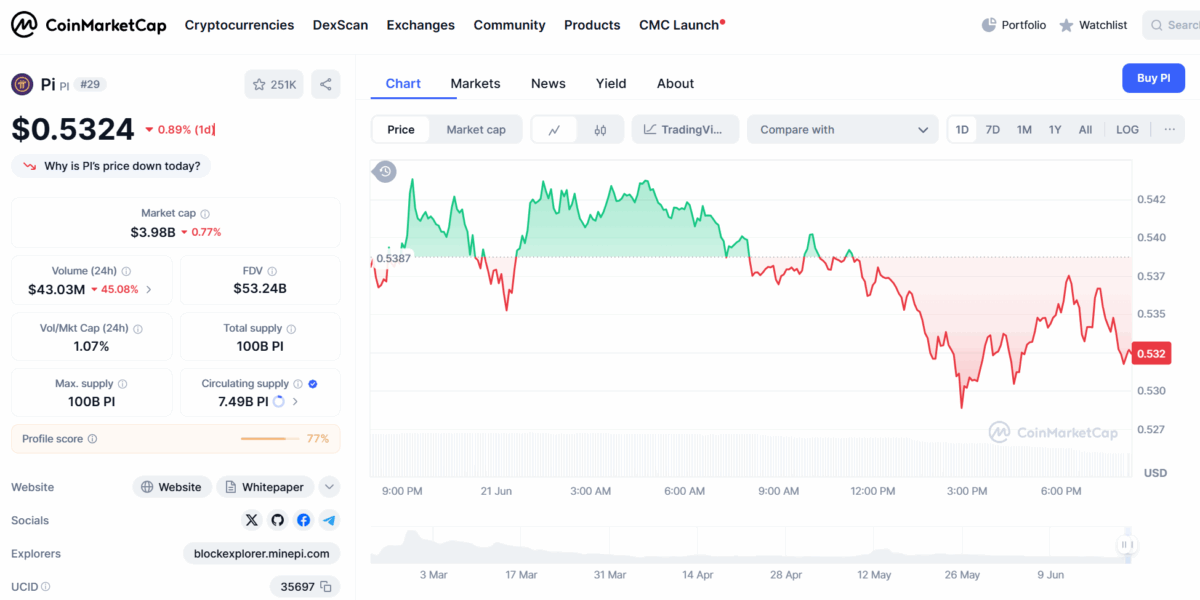1200x600 pixels.
Task: Expand Circulating supply details arrow
Action: point(295,402)
